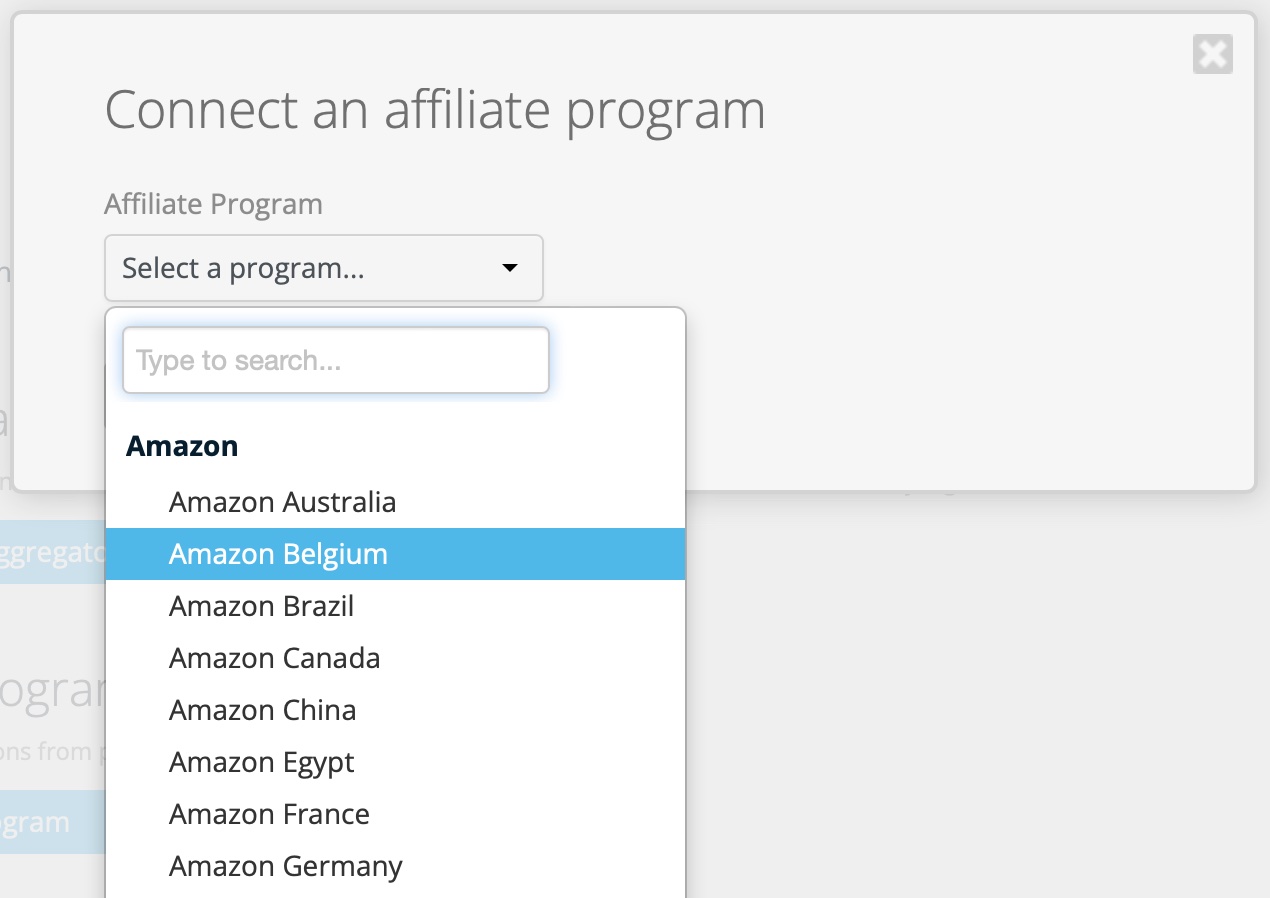Image resolution: width=1270 pixels, height=898 pixels.
Task: Click the blue aggregator link behind the dialog
Action: [50, 552]
